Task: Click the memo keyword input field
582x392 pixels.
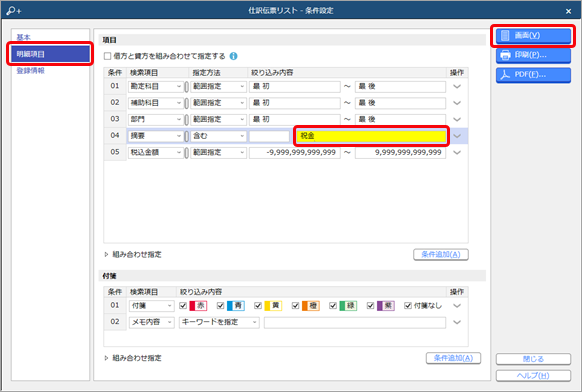Action: point(355,322)
